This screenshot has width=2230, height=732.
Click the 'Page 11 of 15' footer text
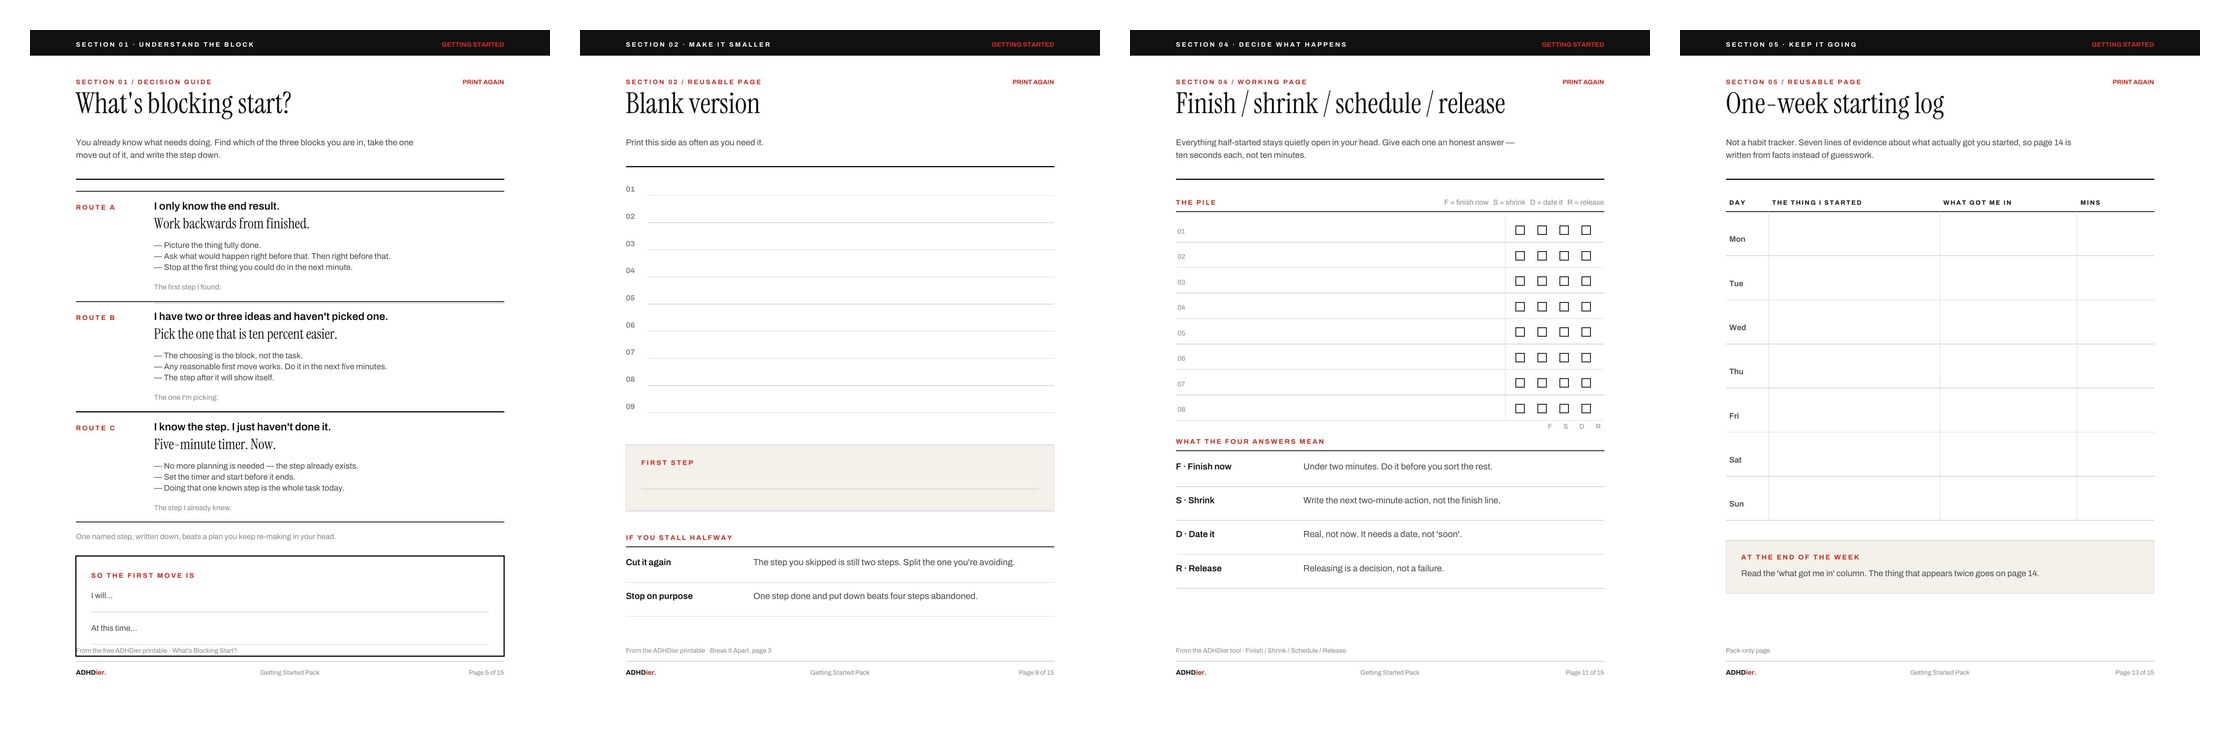1585,672
